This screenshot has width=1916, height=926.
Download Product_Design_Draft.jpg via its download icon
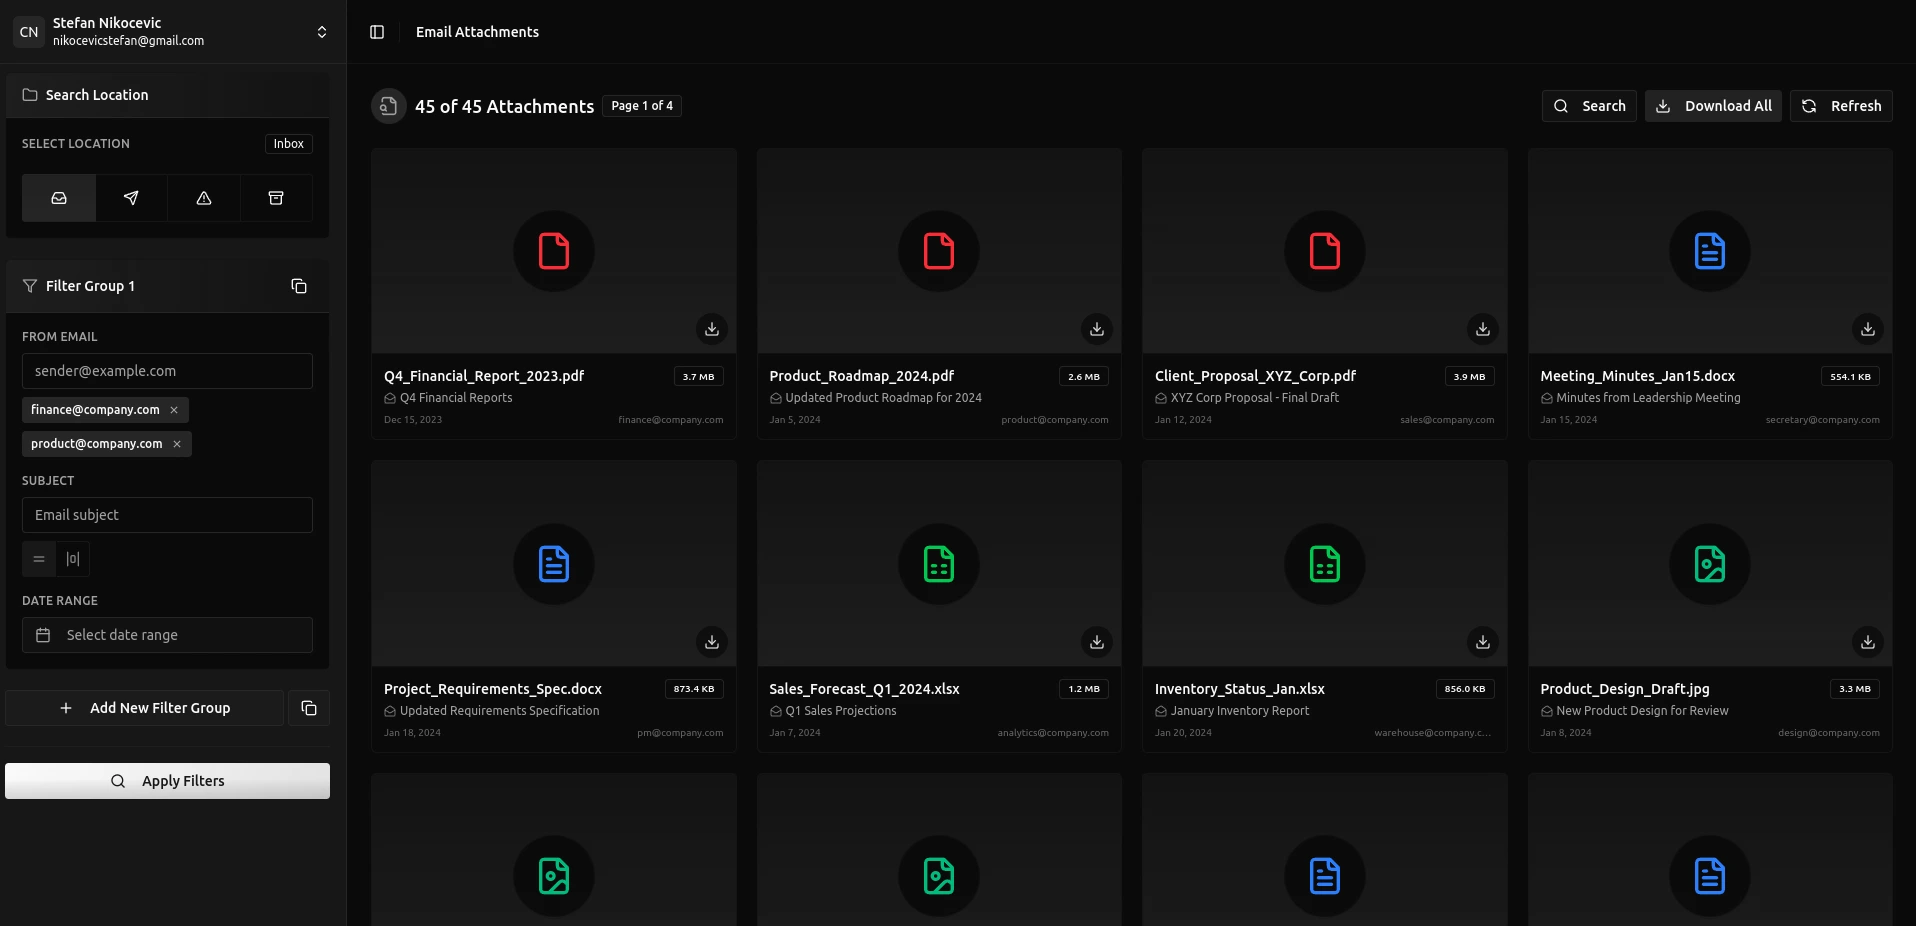tap(1868, 642)
